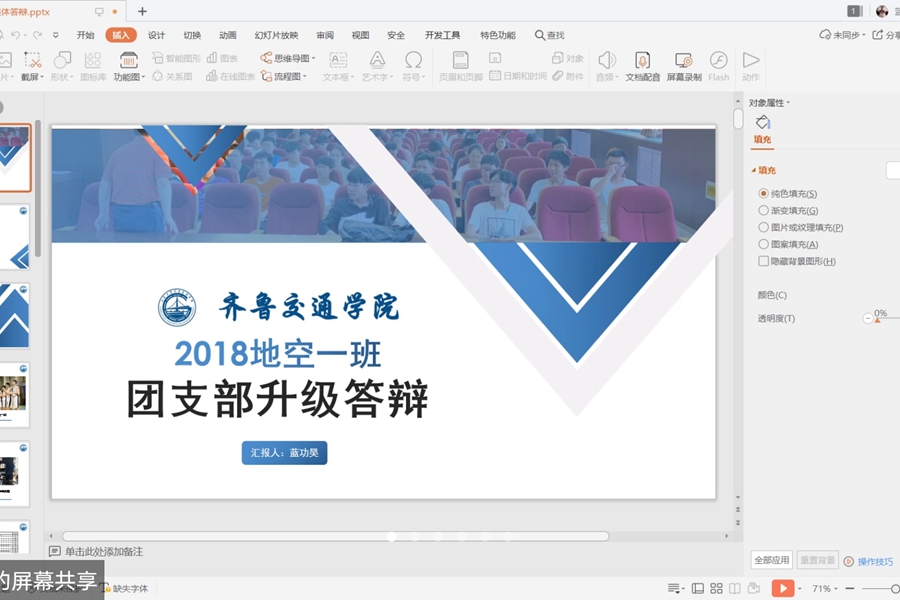Click the 文本框 text box icon
Screen dimensions: 900x600
coord(338,60)
